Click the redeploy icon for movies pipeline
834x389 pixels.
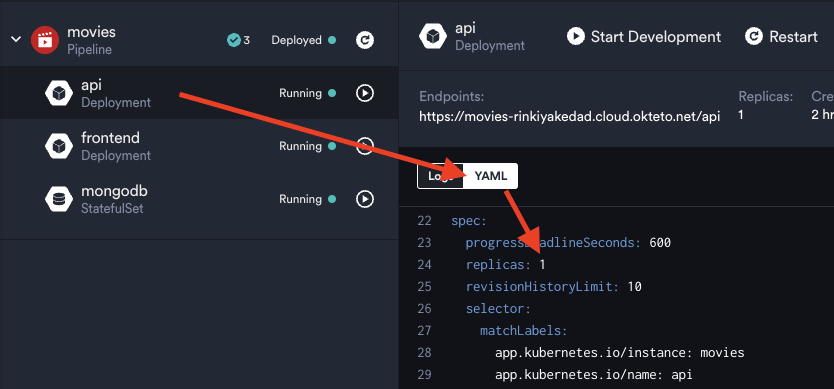[365, 40]
